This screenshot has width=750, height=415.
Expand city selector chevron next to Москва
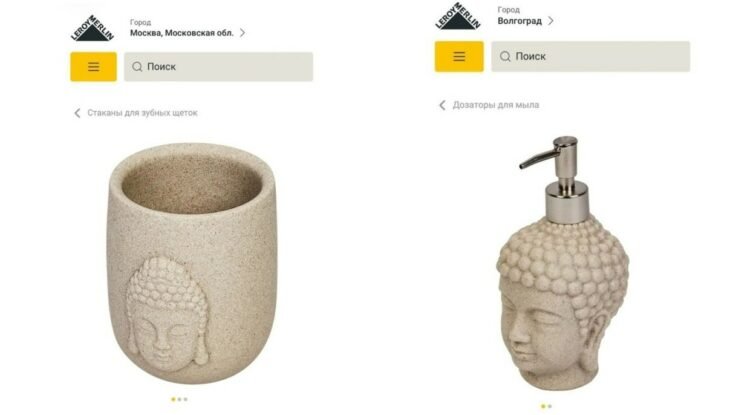[242, 33]
